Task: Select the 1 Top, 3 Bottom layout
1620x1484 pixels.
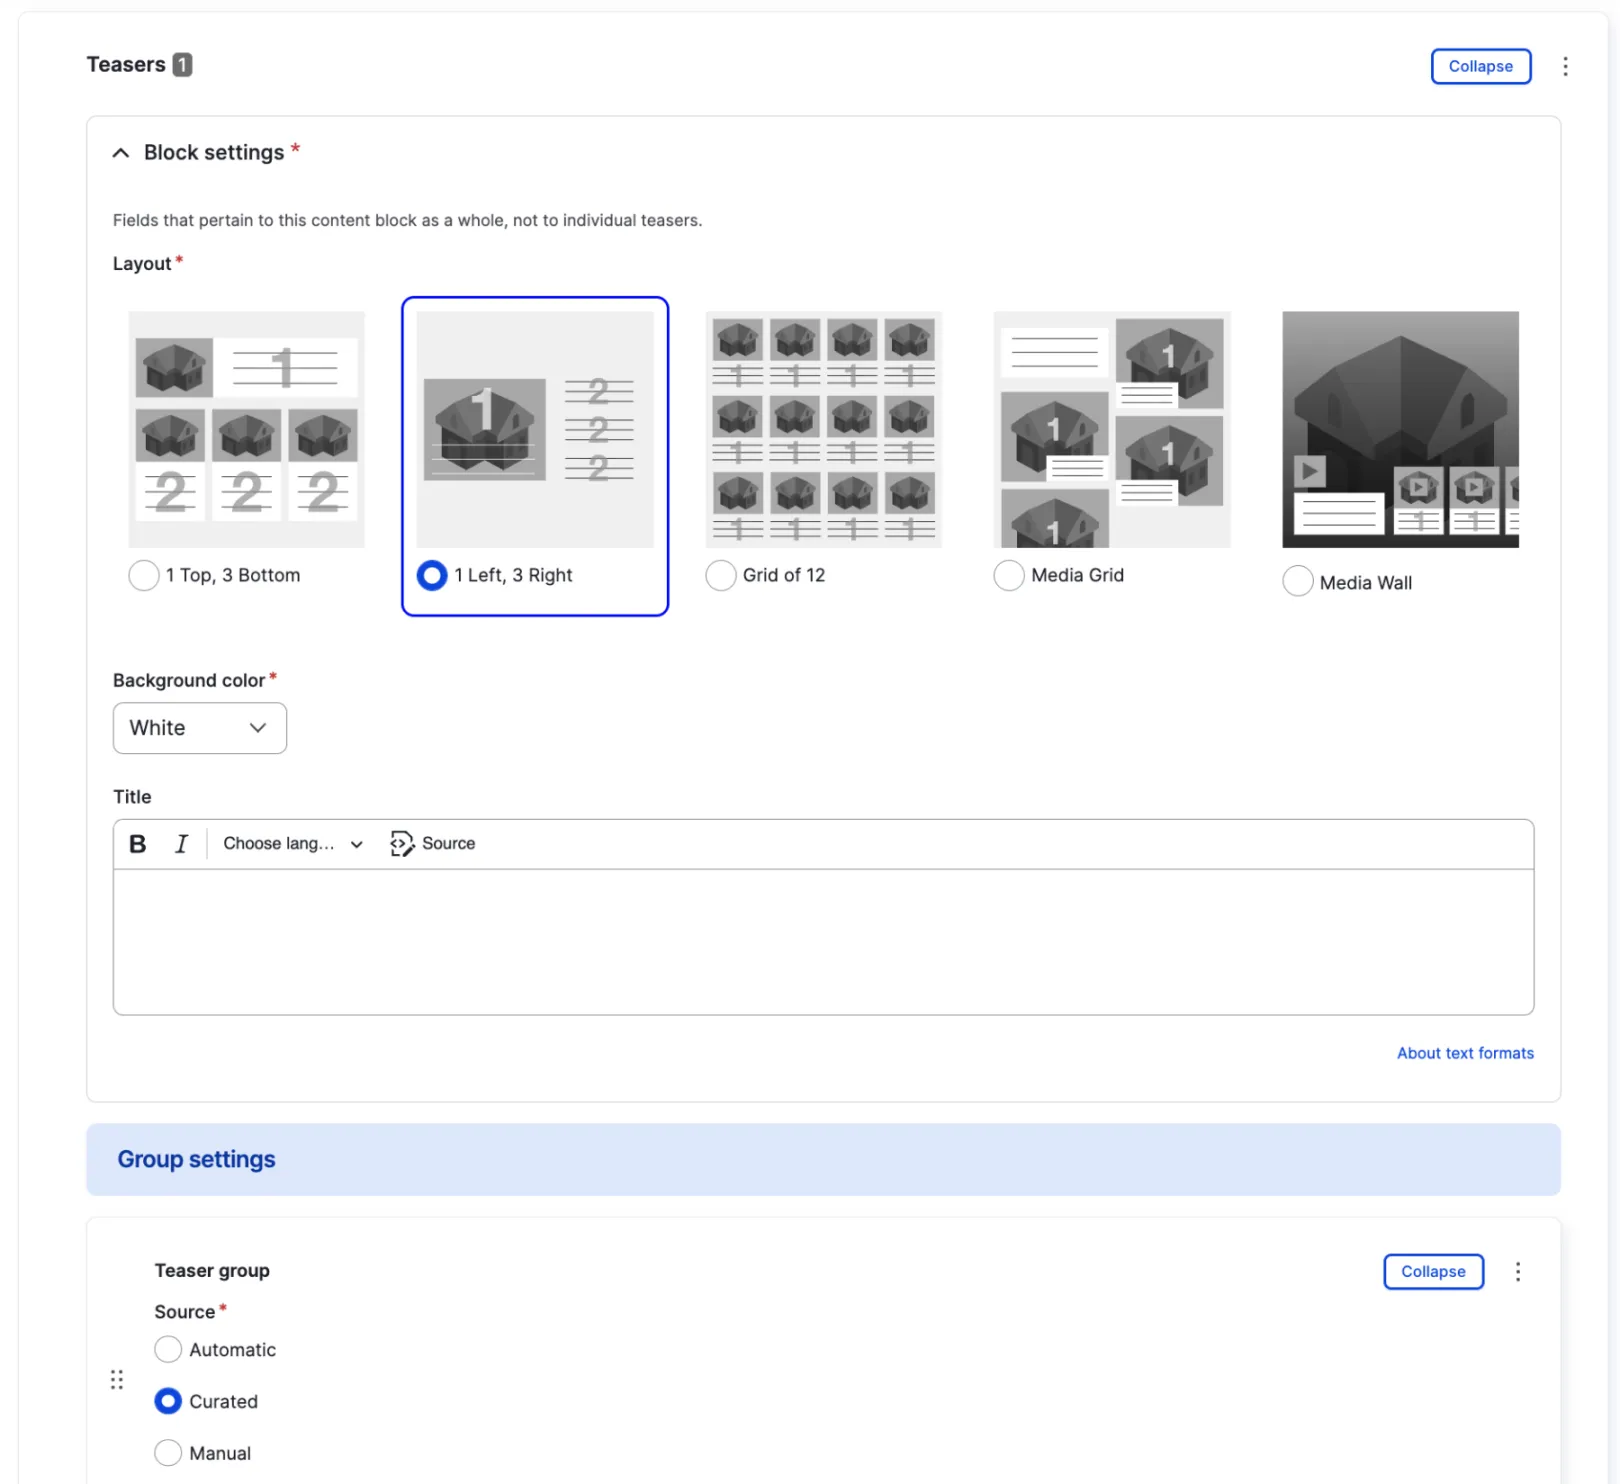Action: pos(143,575)
